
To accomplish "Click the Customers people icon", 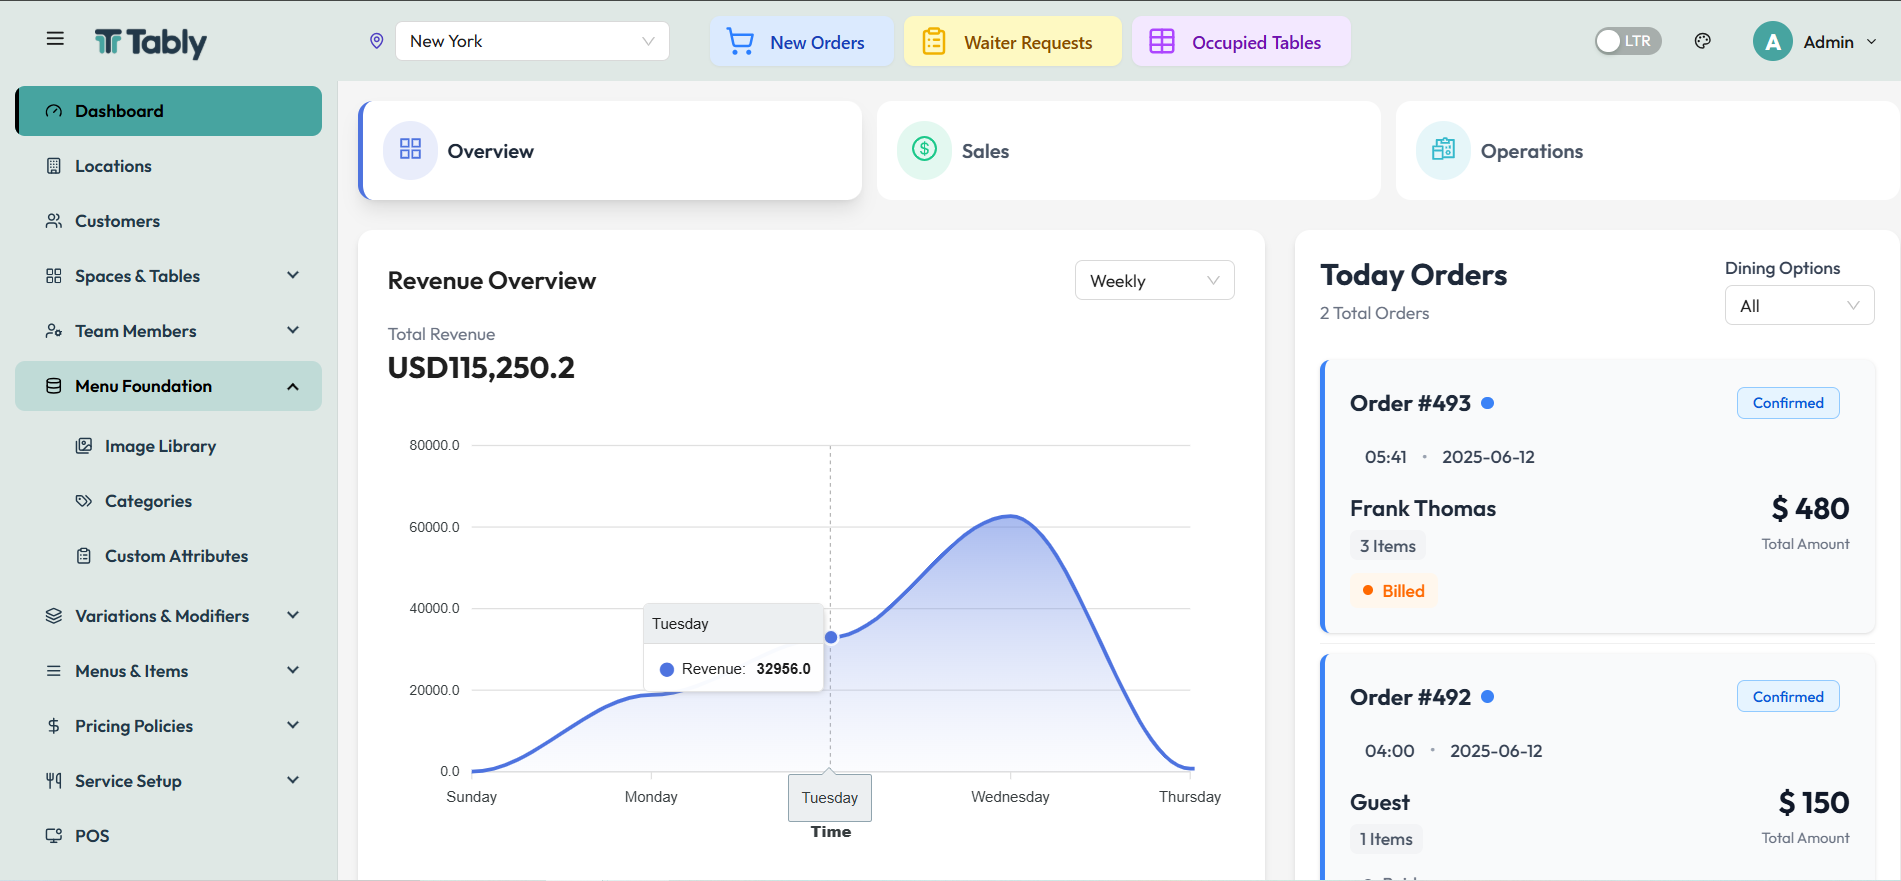I will pyautogui.click(x=54, y=221).
